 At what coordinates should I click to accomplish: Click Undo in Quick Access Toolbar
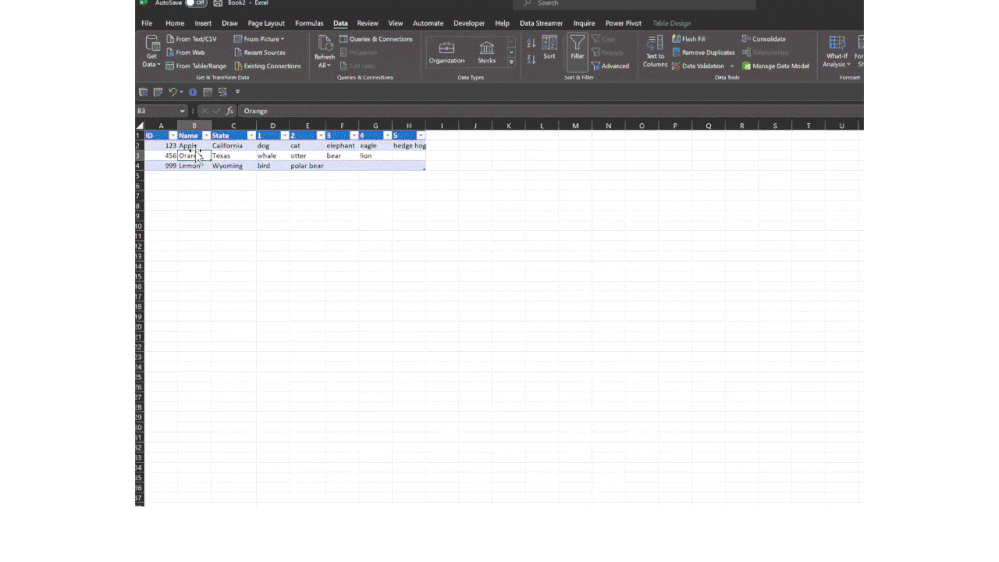pyautogui.click(x=172, y=92)
